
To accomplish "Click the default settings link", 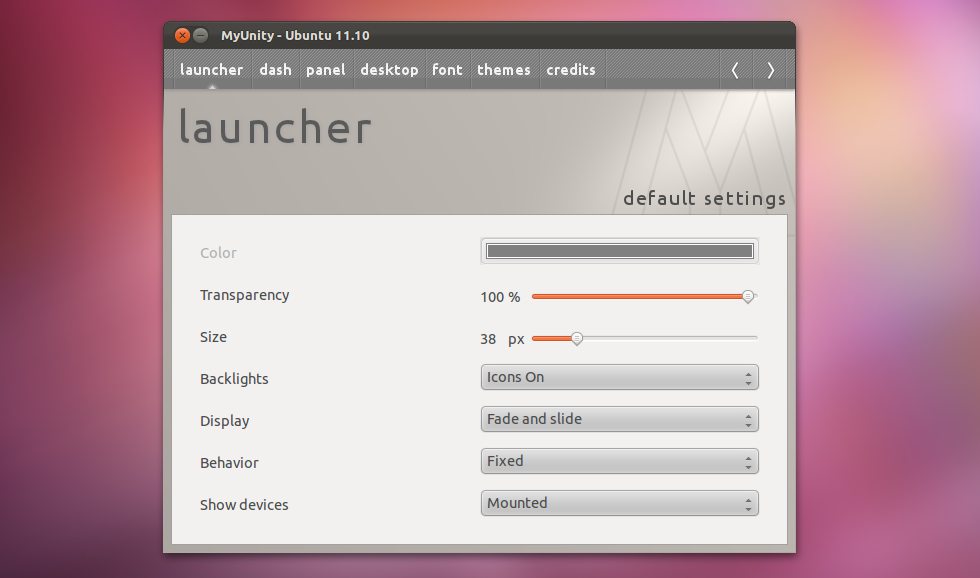I will [x=704, y=198].
